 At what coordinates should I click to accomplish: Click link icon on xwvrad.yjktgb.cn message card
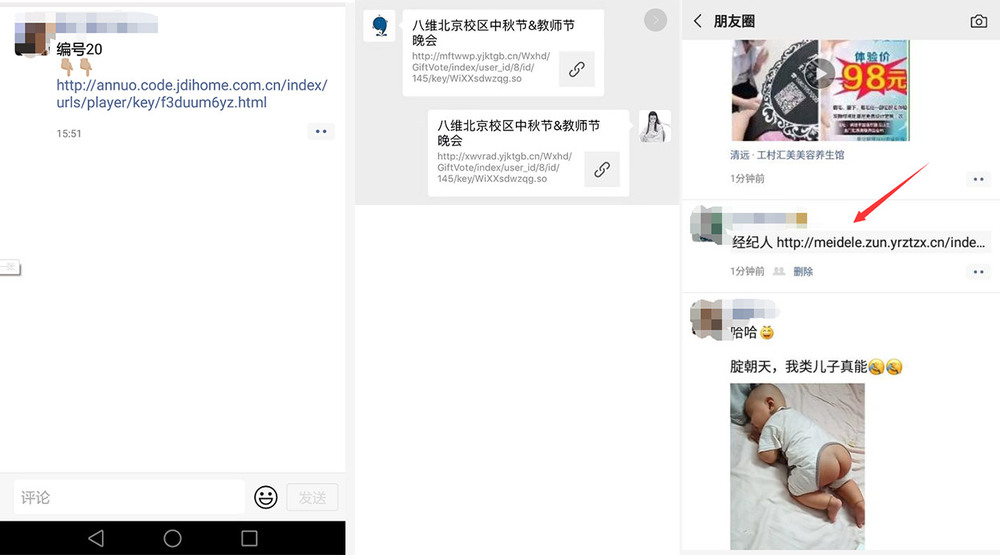coord(601,169)
